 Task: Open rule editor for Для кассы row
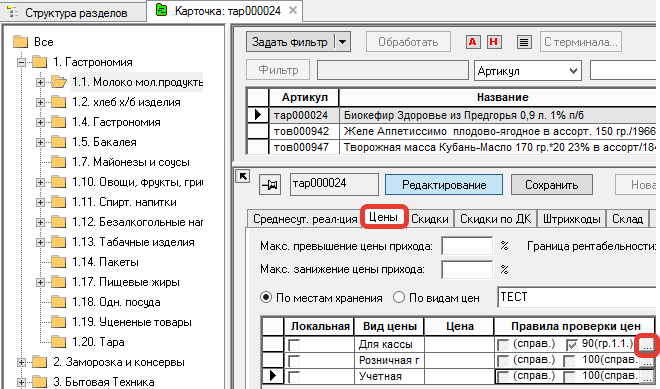pos(647,345)
